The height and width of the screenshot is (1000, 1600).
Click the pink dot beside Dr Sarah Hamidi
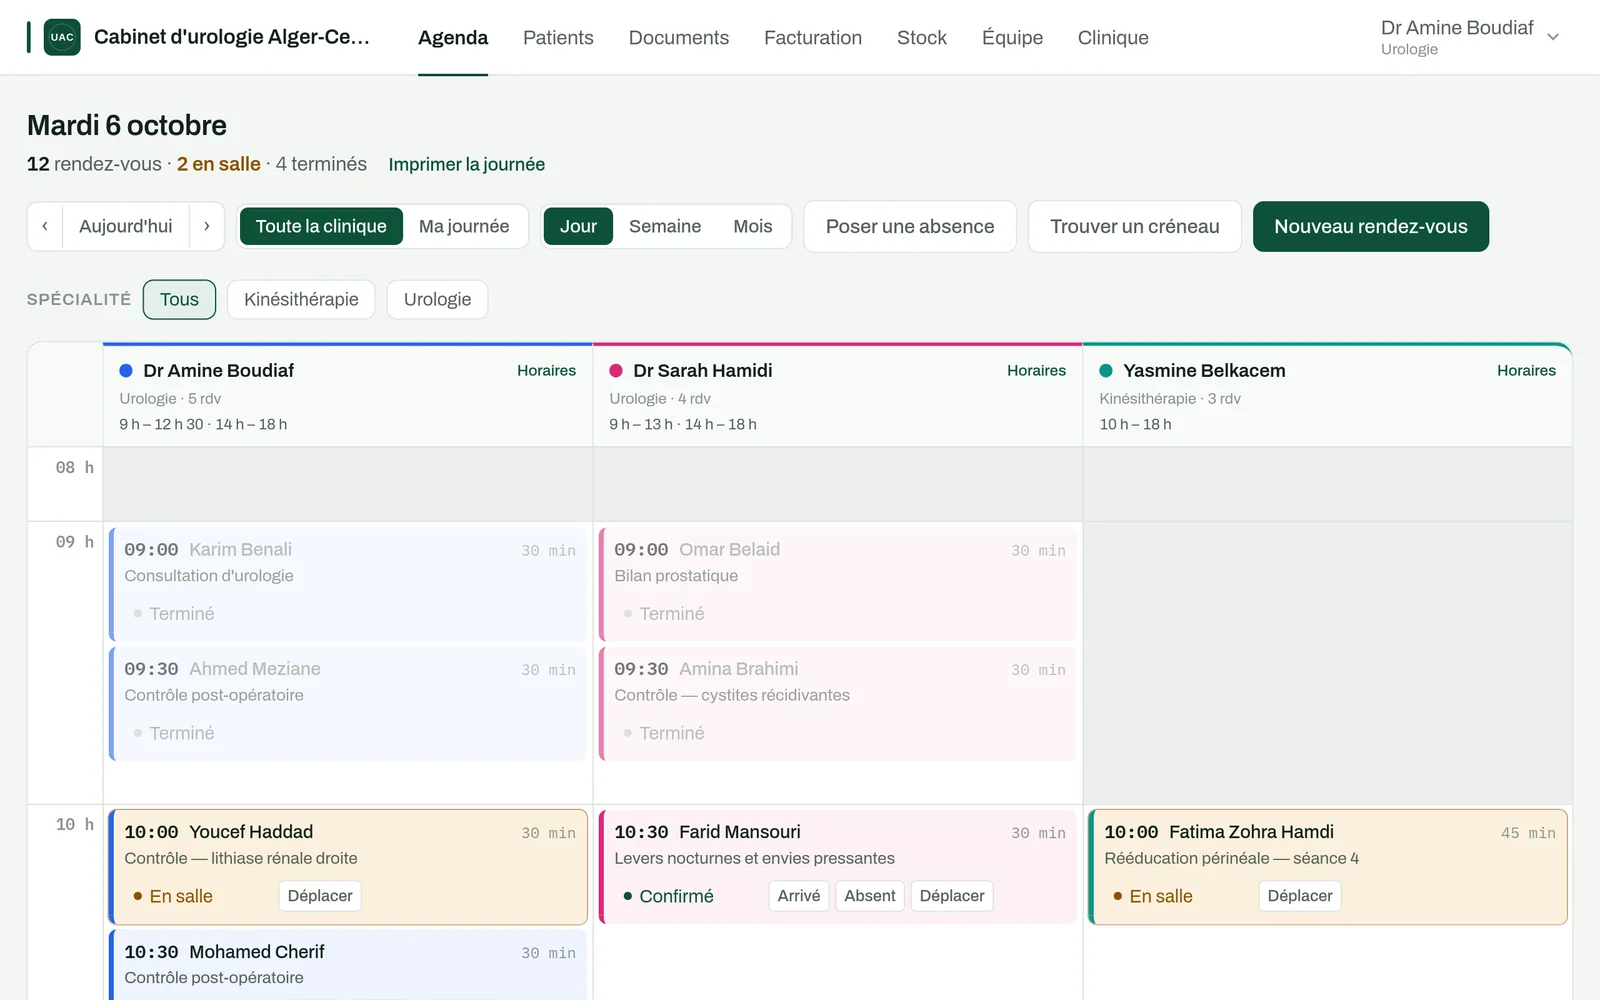(x=616, y=371)
